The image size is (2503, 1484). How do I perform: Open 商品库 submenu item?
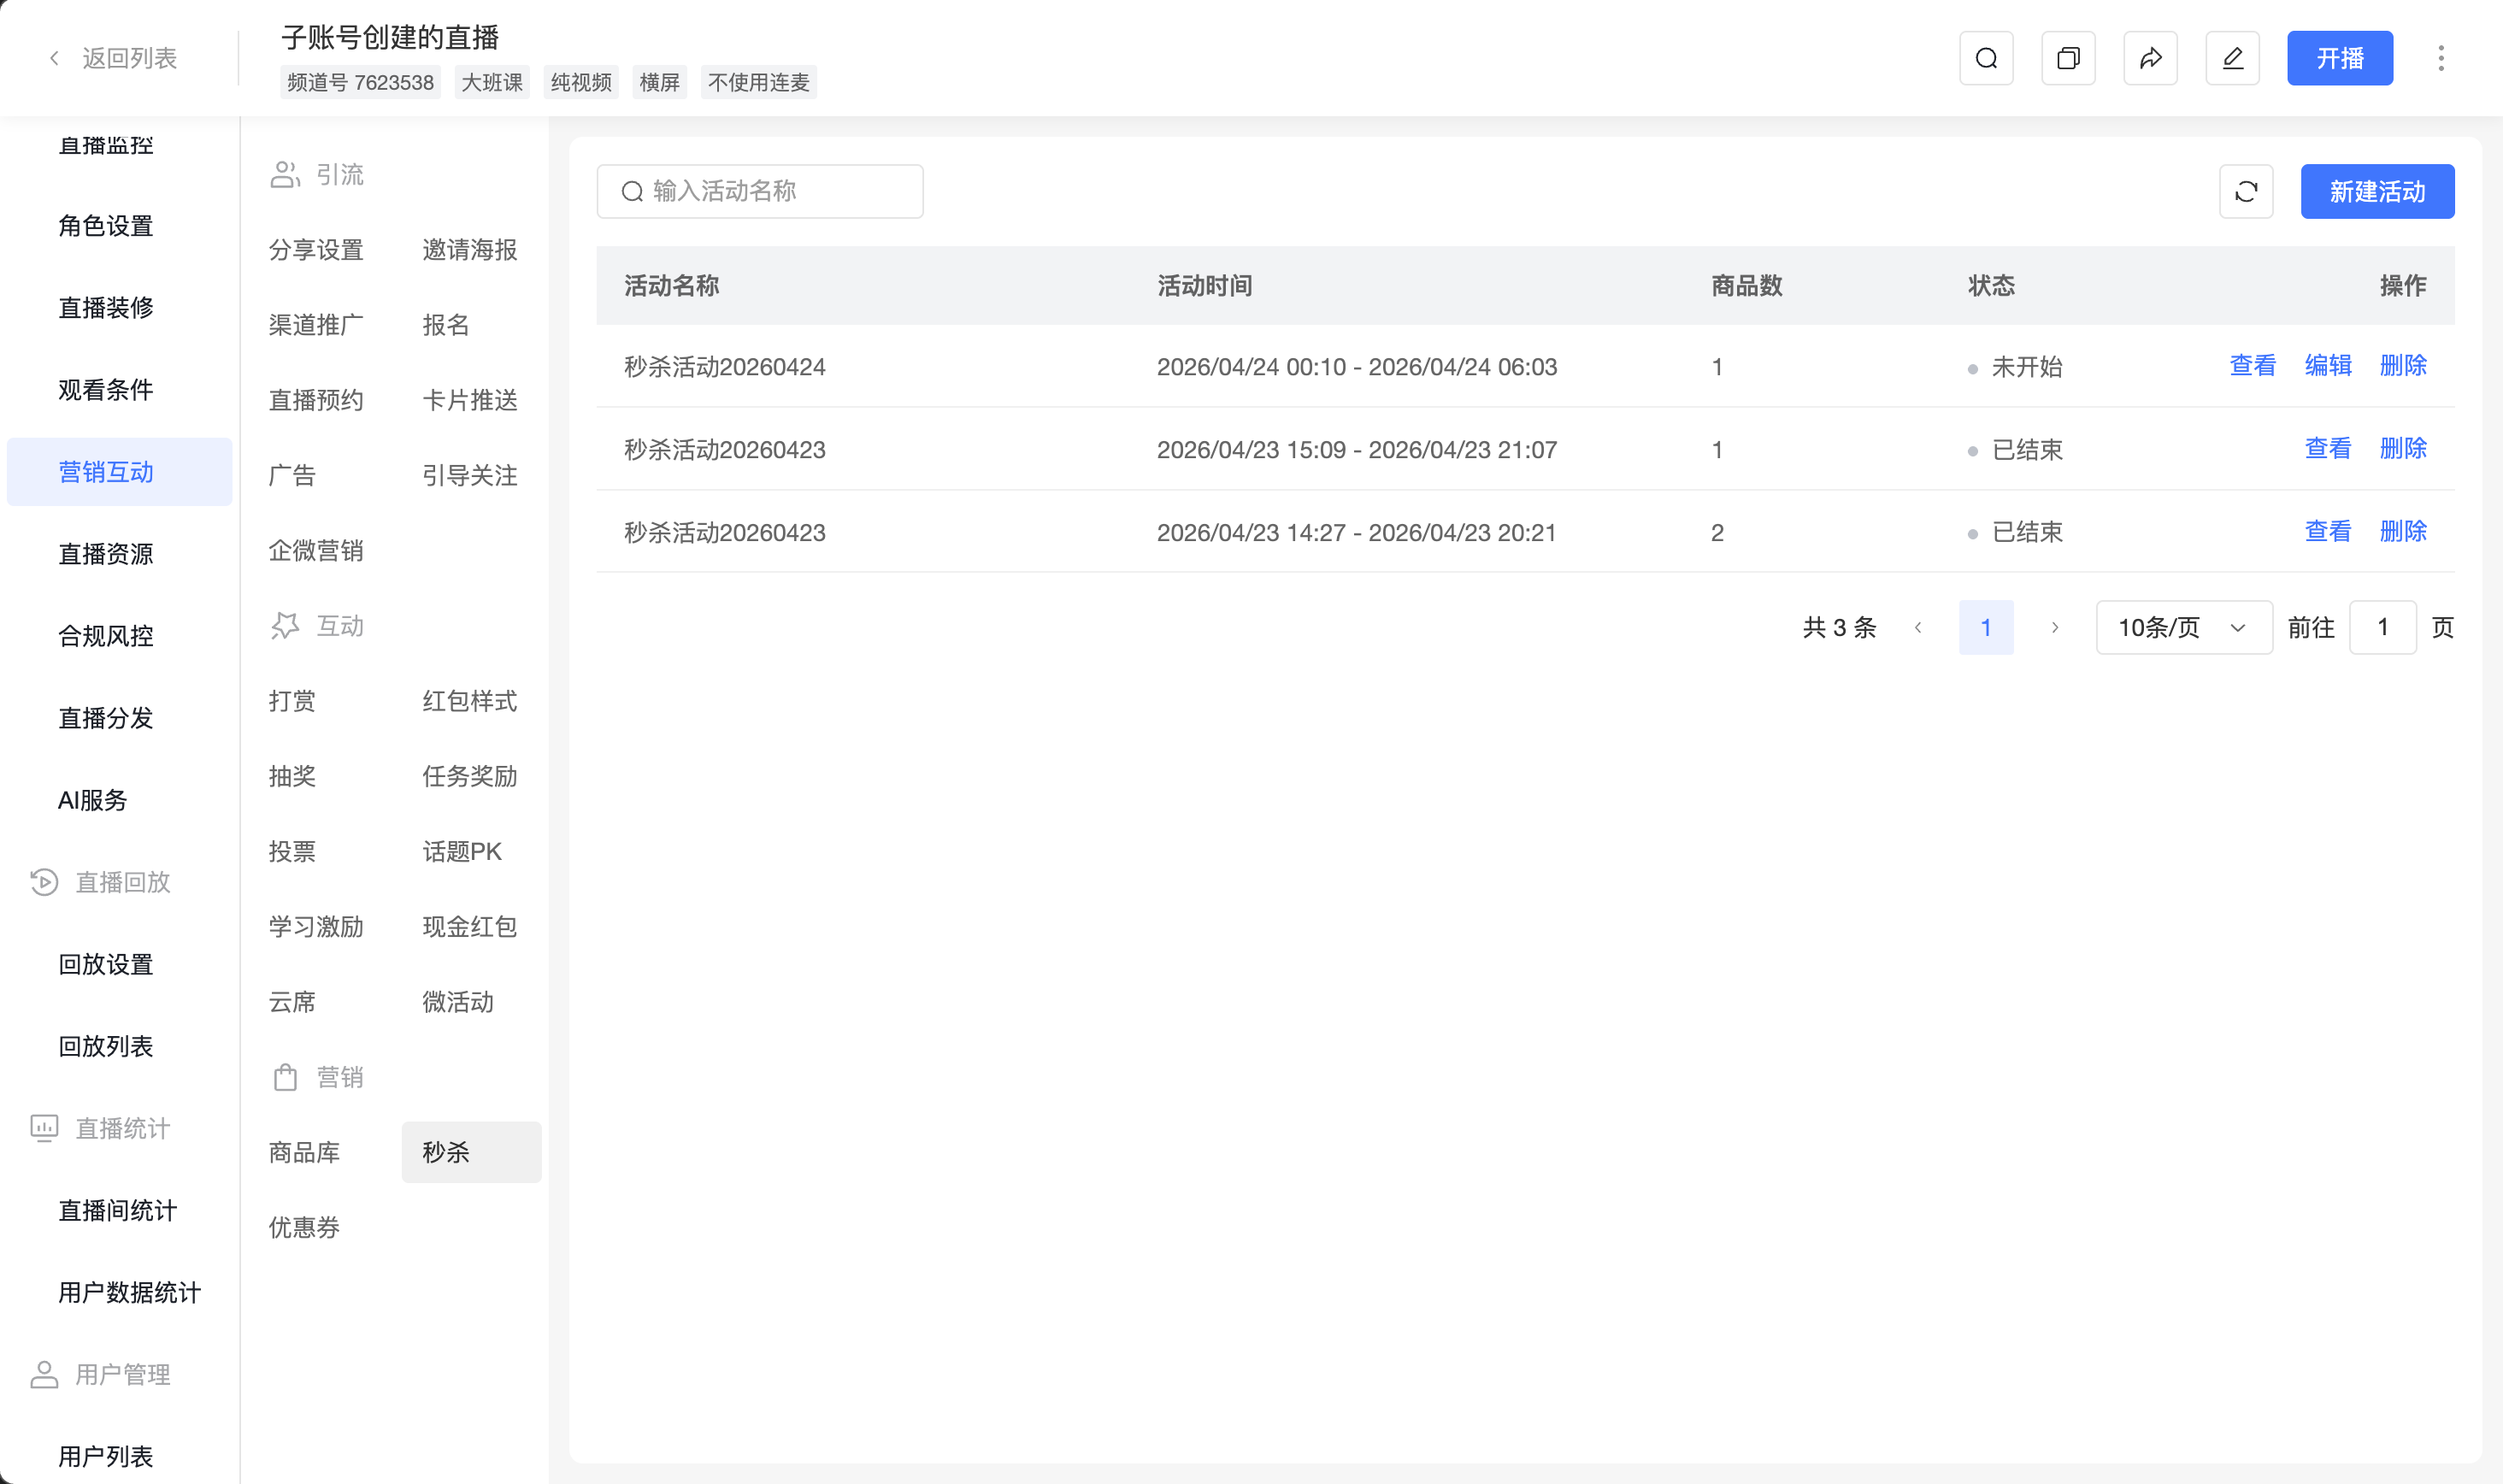(304, 1152)
